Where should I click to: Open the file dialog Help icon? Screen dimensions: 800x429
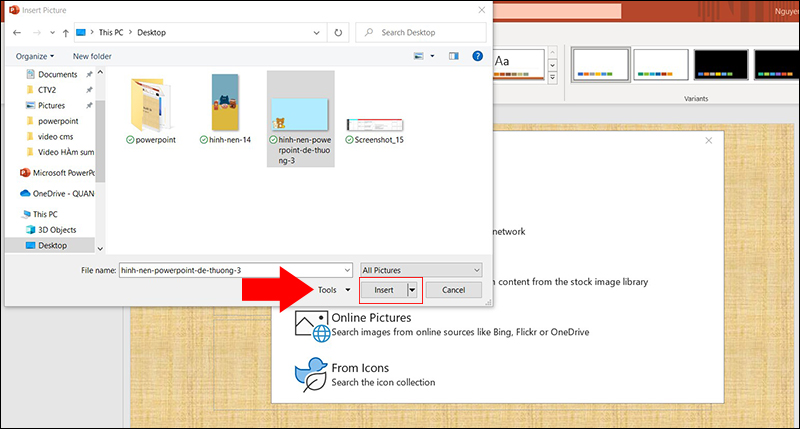pos(478,56)
